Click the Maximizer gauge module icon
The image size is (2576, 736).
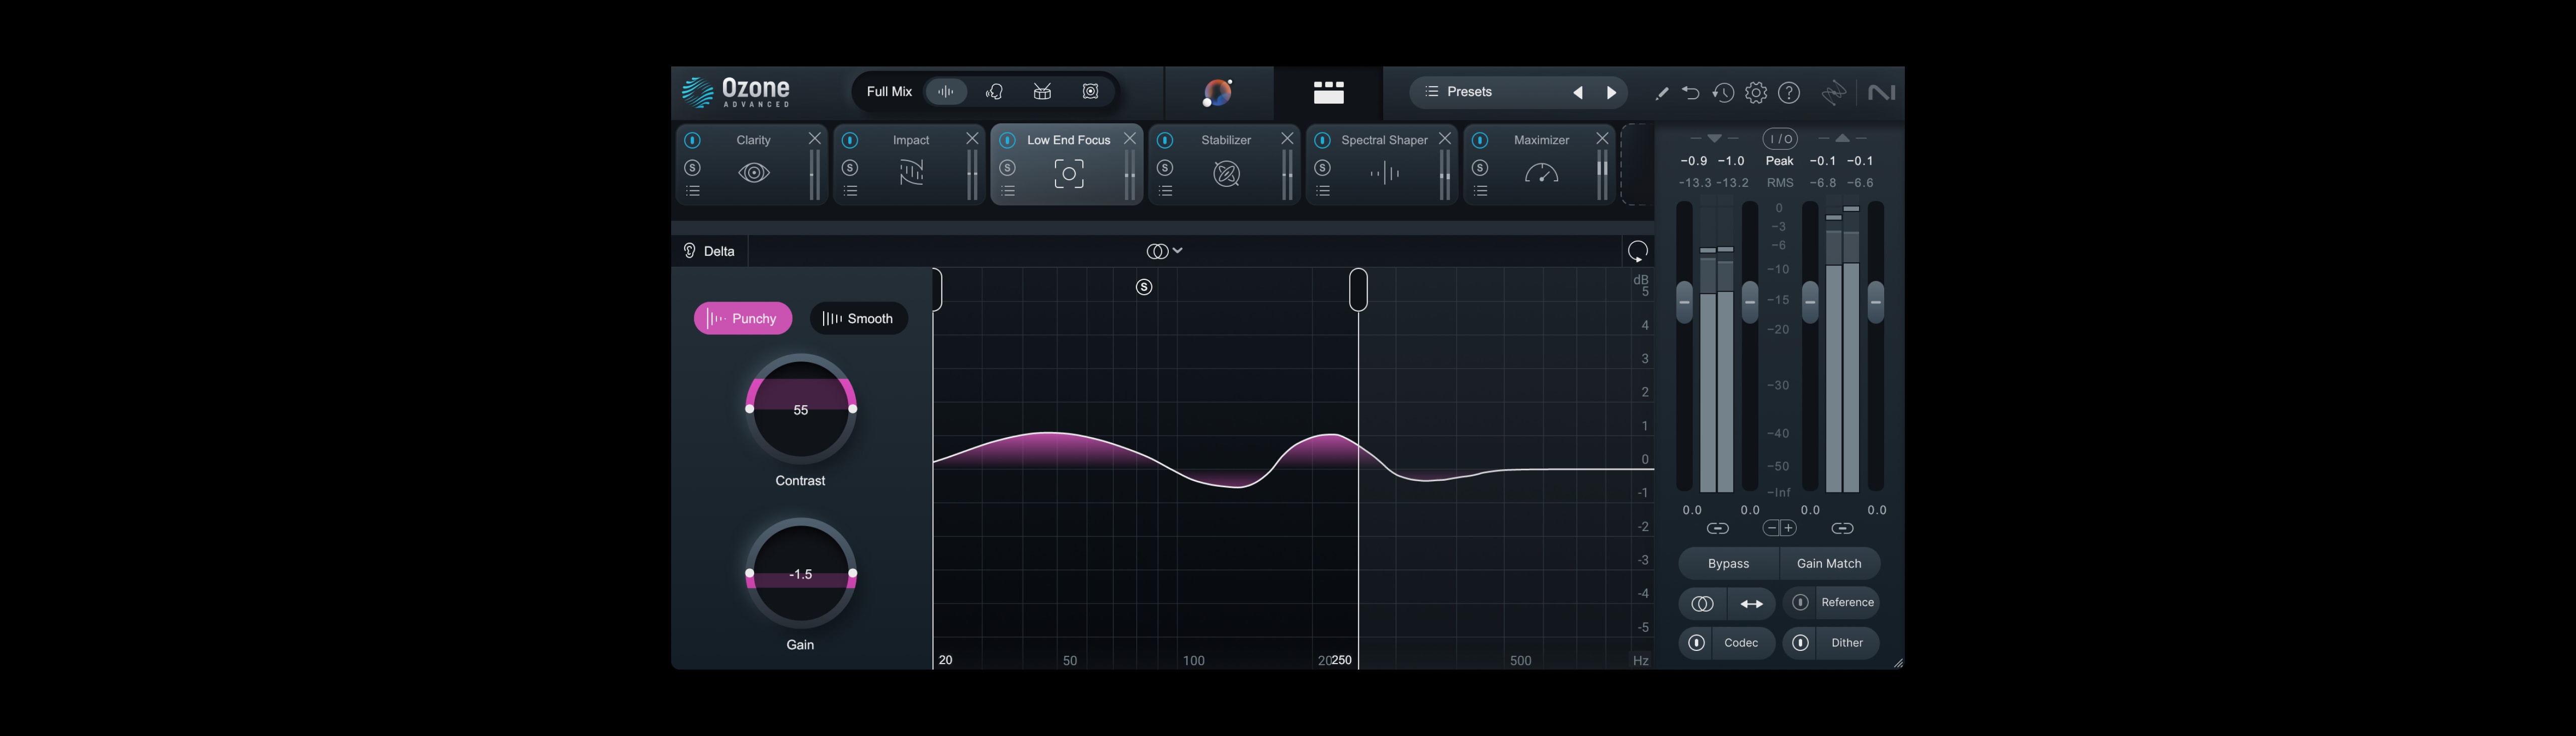click(1541, 174)
